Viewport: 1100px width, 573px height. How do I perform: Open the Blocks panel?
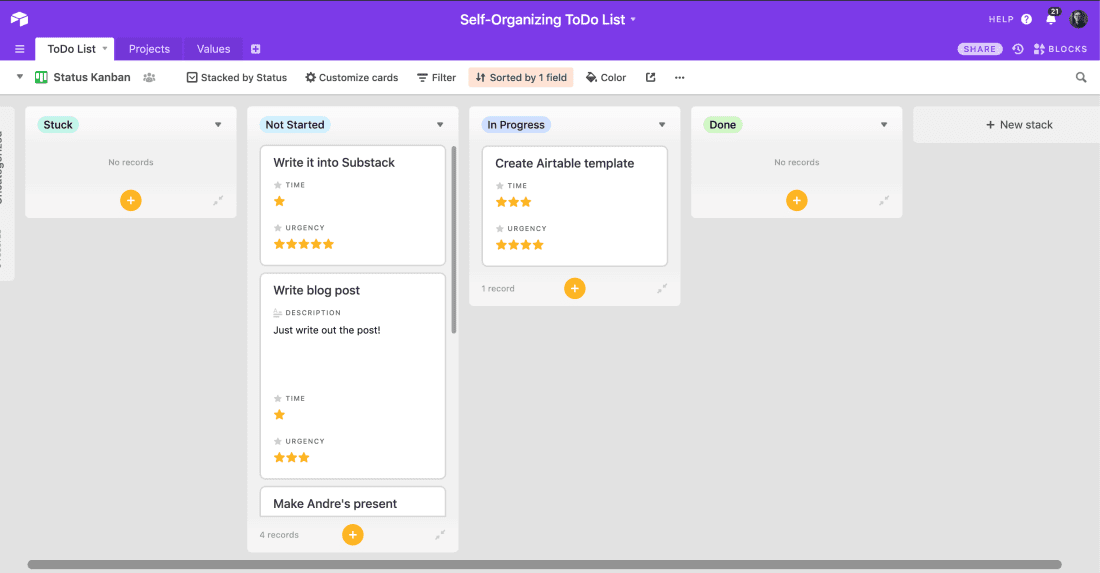[1060, 49]
